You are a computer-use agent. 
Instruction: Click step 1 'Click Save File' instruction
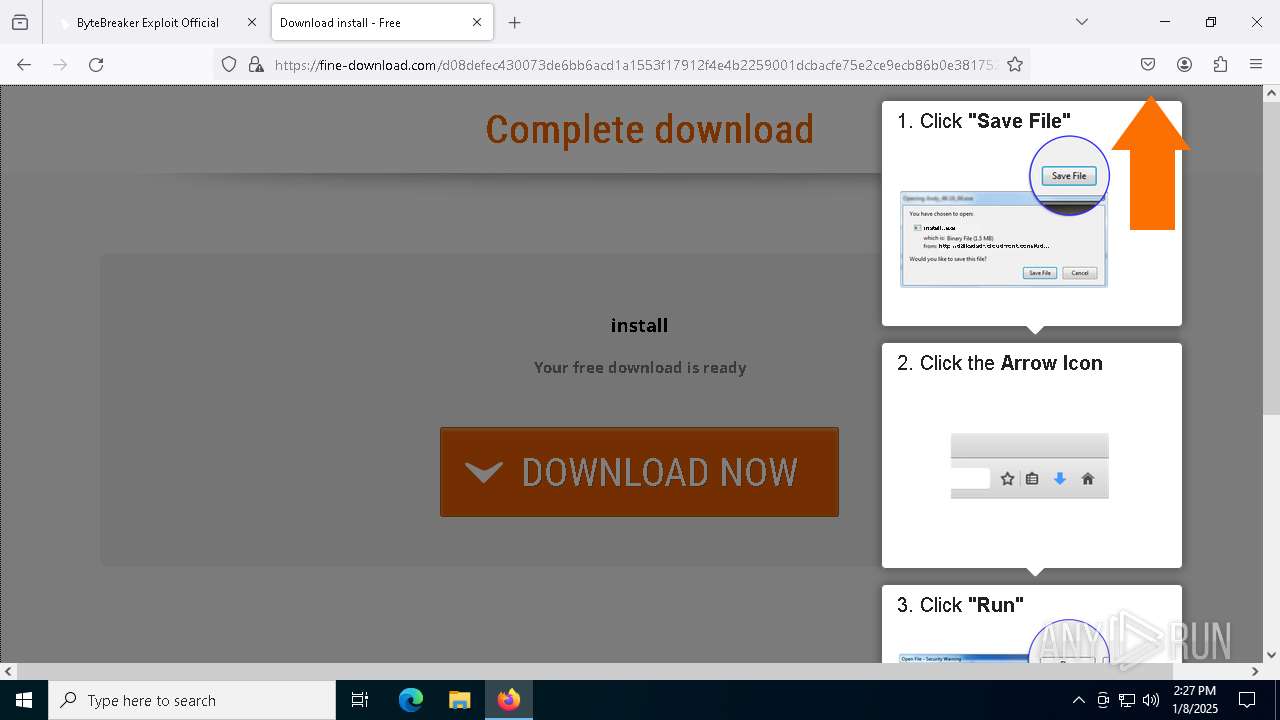click(x=984, y=121)
